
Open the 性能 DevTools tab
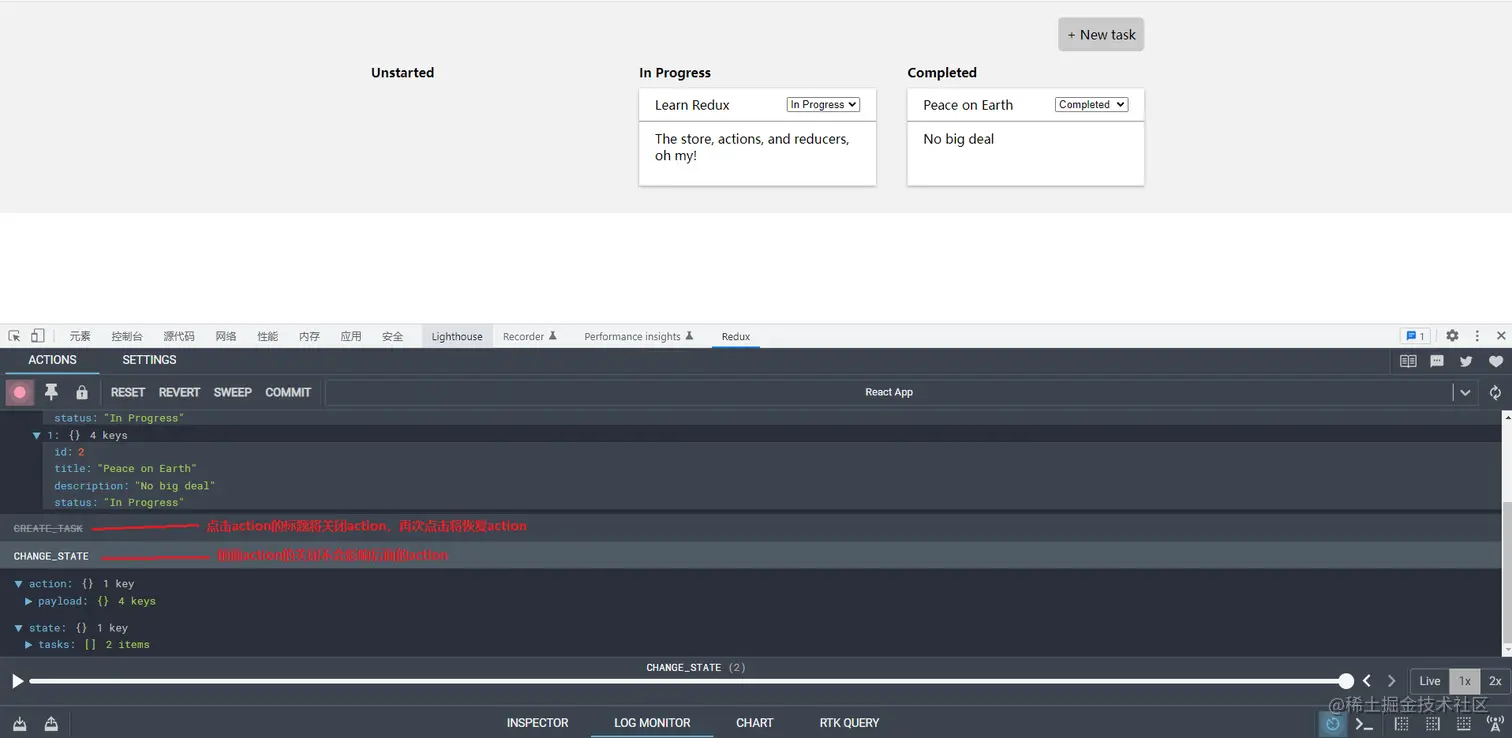tap(267, 337)
